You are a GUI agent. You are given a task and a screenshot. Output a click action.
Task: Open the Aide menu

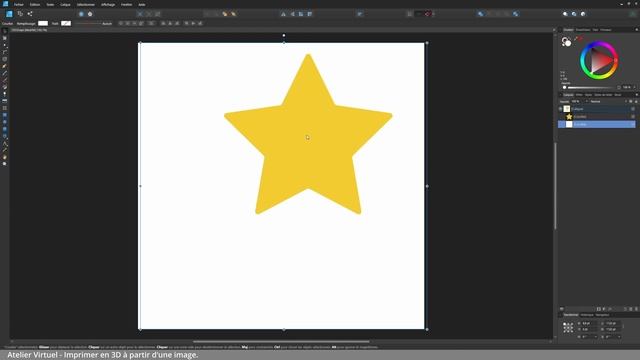click(142, 4)
